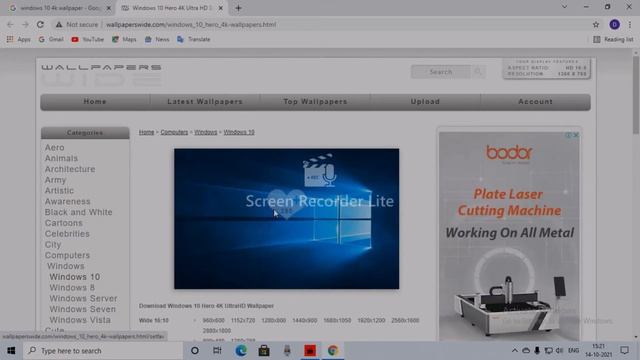The height and width of the screenshot is (360, 640).
Task: Open the Maps bookmark
Action: point(124,39)
